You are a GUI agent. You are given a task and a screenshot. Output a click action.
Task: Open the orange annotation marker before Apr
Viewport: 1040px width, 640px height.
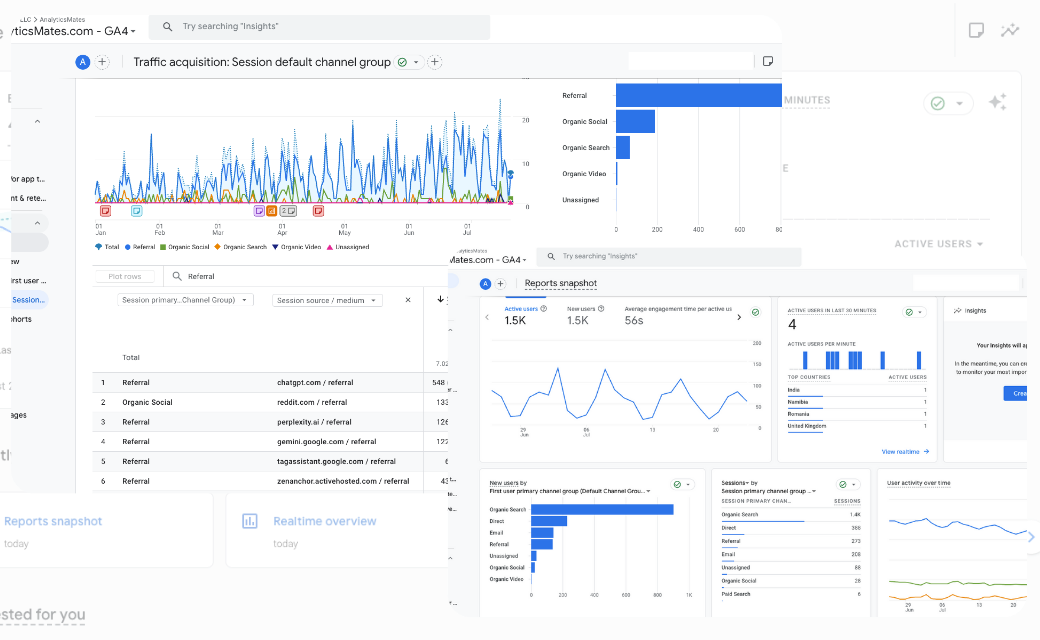(x=271, y=211)
